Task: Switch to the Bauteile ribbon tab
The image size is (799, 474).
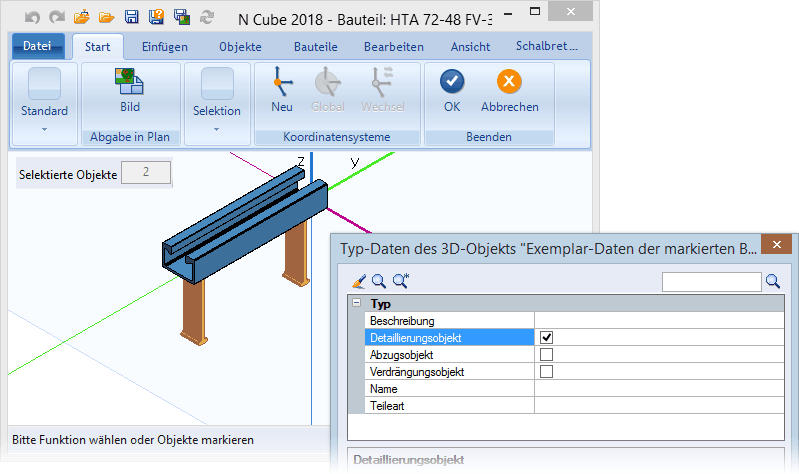Action: [x=315, y=47]
